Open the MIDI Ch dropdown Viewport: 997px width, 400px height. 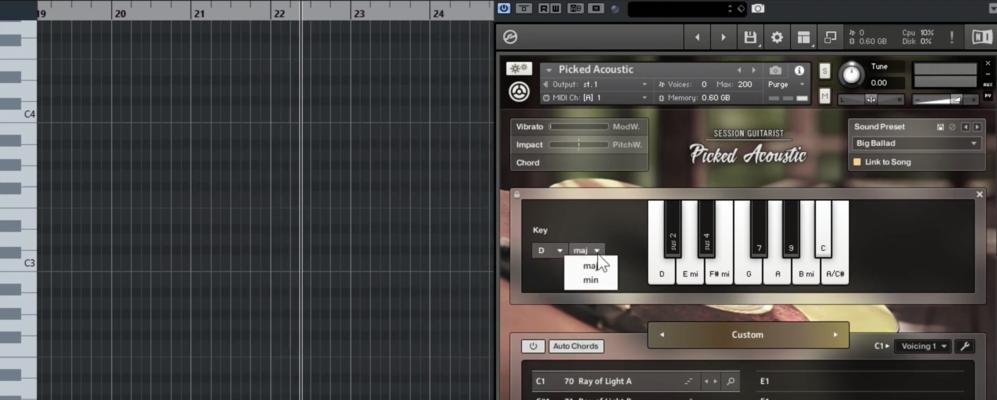click(595, 98)
